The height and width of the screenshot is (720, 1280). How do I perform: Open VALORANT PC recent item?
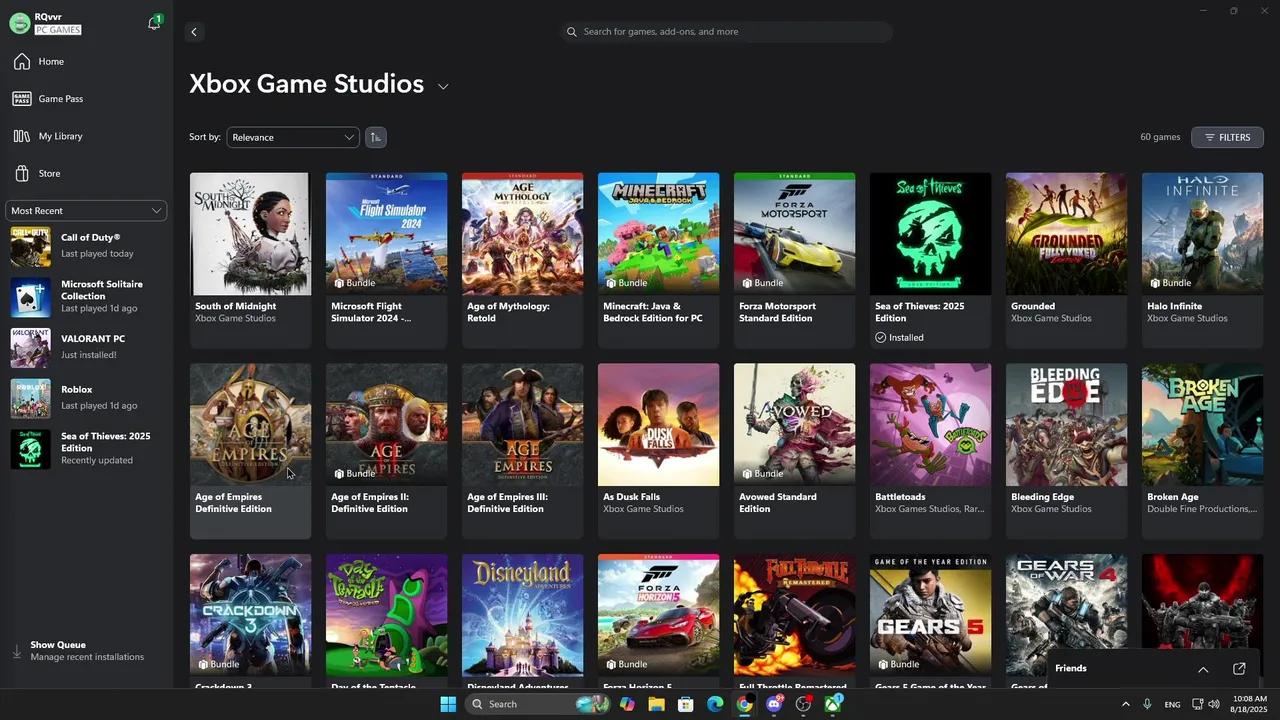pos(86,347)
